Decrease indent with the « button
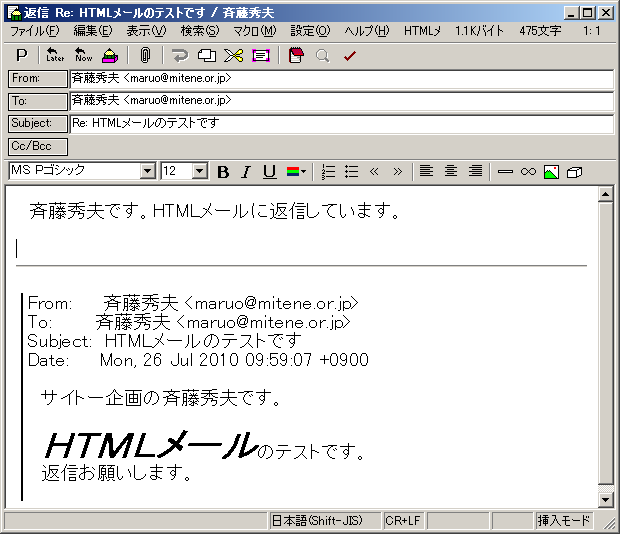 [374, 172]
